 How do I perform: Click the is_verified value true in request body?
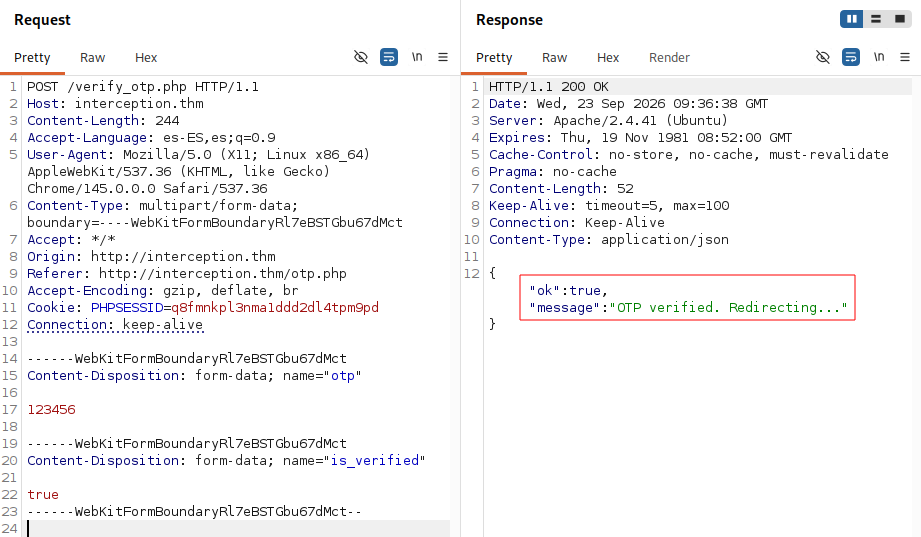pos(43,495)
